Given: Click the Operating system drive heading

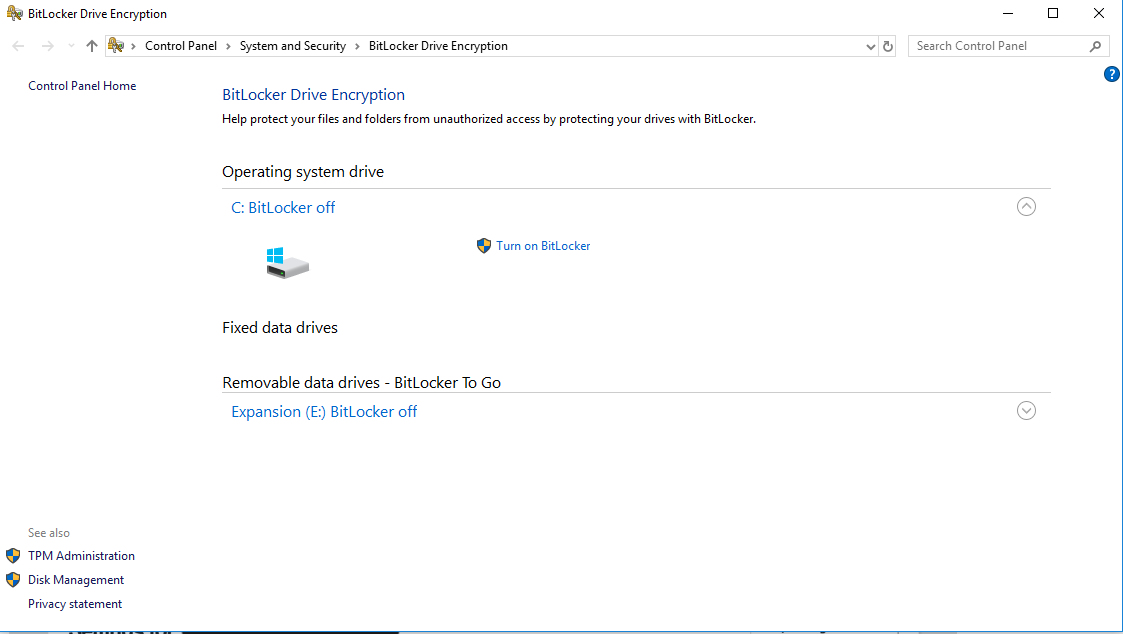Looking at the screenshot, I should [x=303, y=172].
